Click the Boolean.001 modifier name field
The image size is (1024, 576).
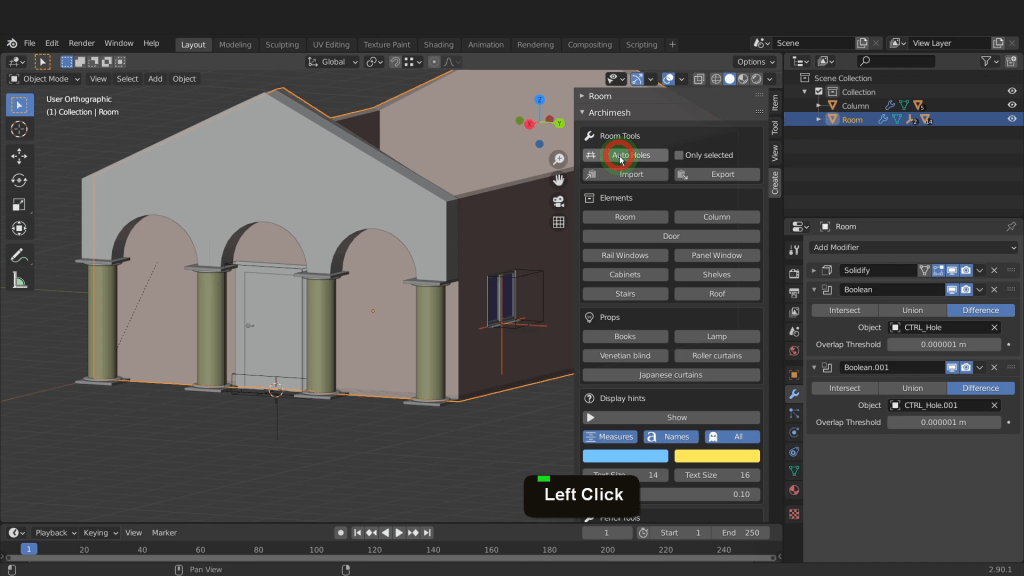point(892,367)
